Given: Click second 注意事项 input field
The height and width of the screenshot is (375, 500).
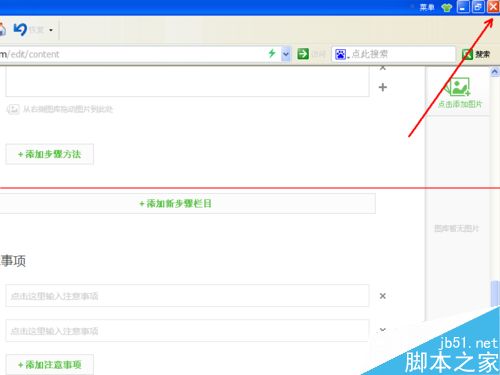Looking at the screenshot, I should pos(187,331).
